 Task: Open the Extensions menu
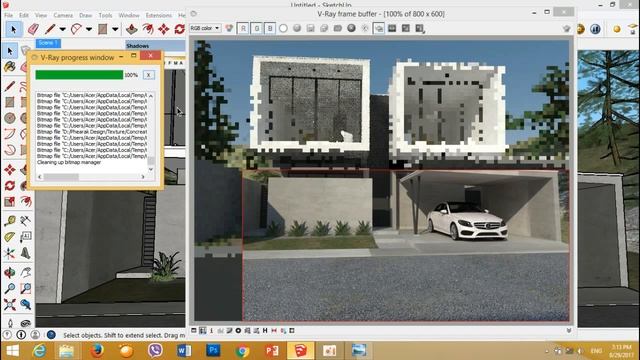158,15
